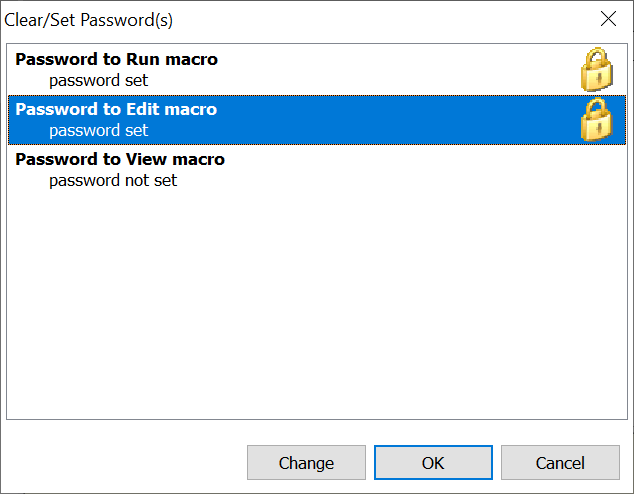Image resolution: width=634 pixels, height=494 pixels.
Task: Confirm with the OK button
Action: (433, 463)
